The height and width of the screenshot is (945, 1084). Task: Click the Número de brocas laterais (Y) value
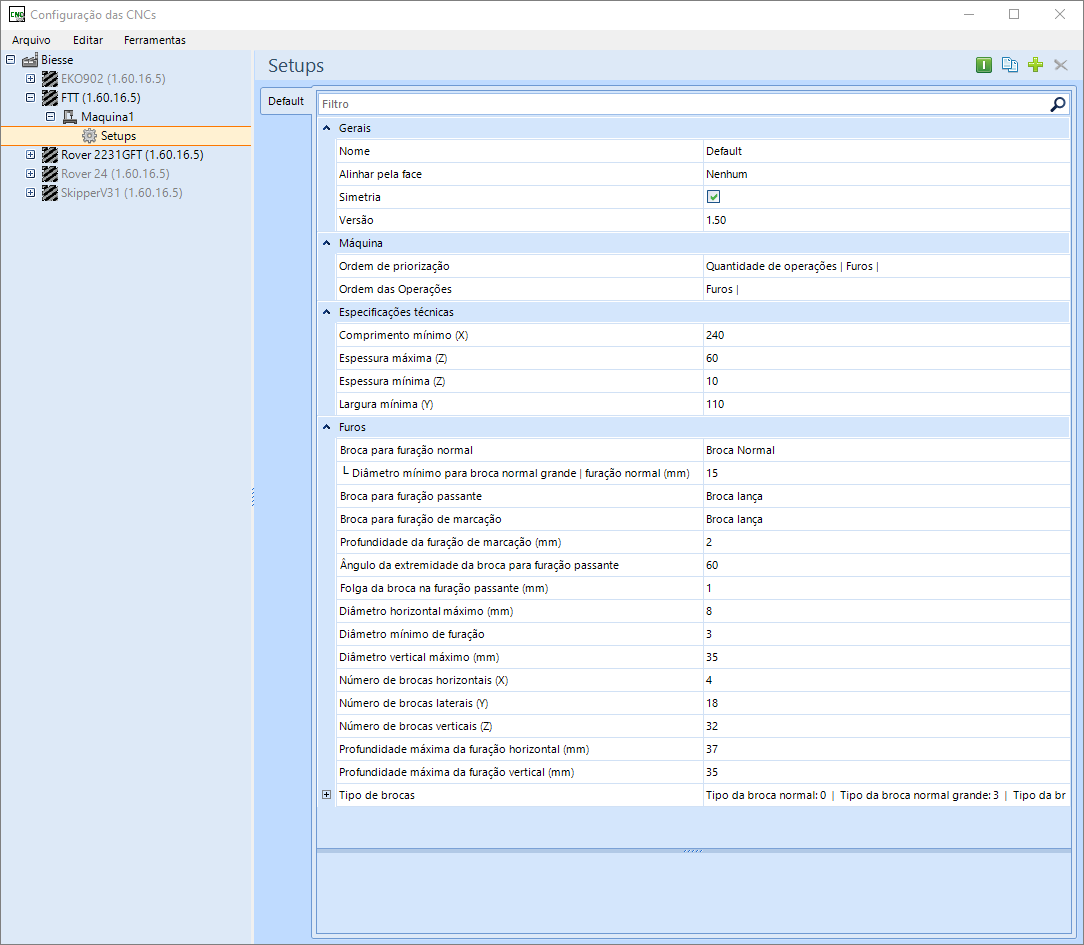click(x=886, y=703)
